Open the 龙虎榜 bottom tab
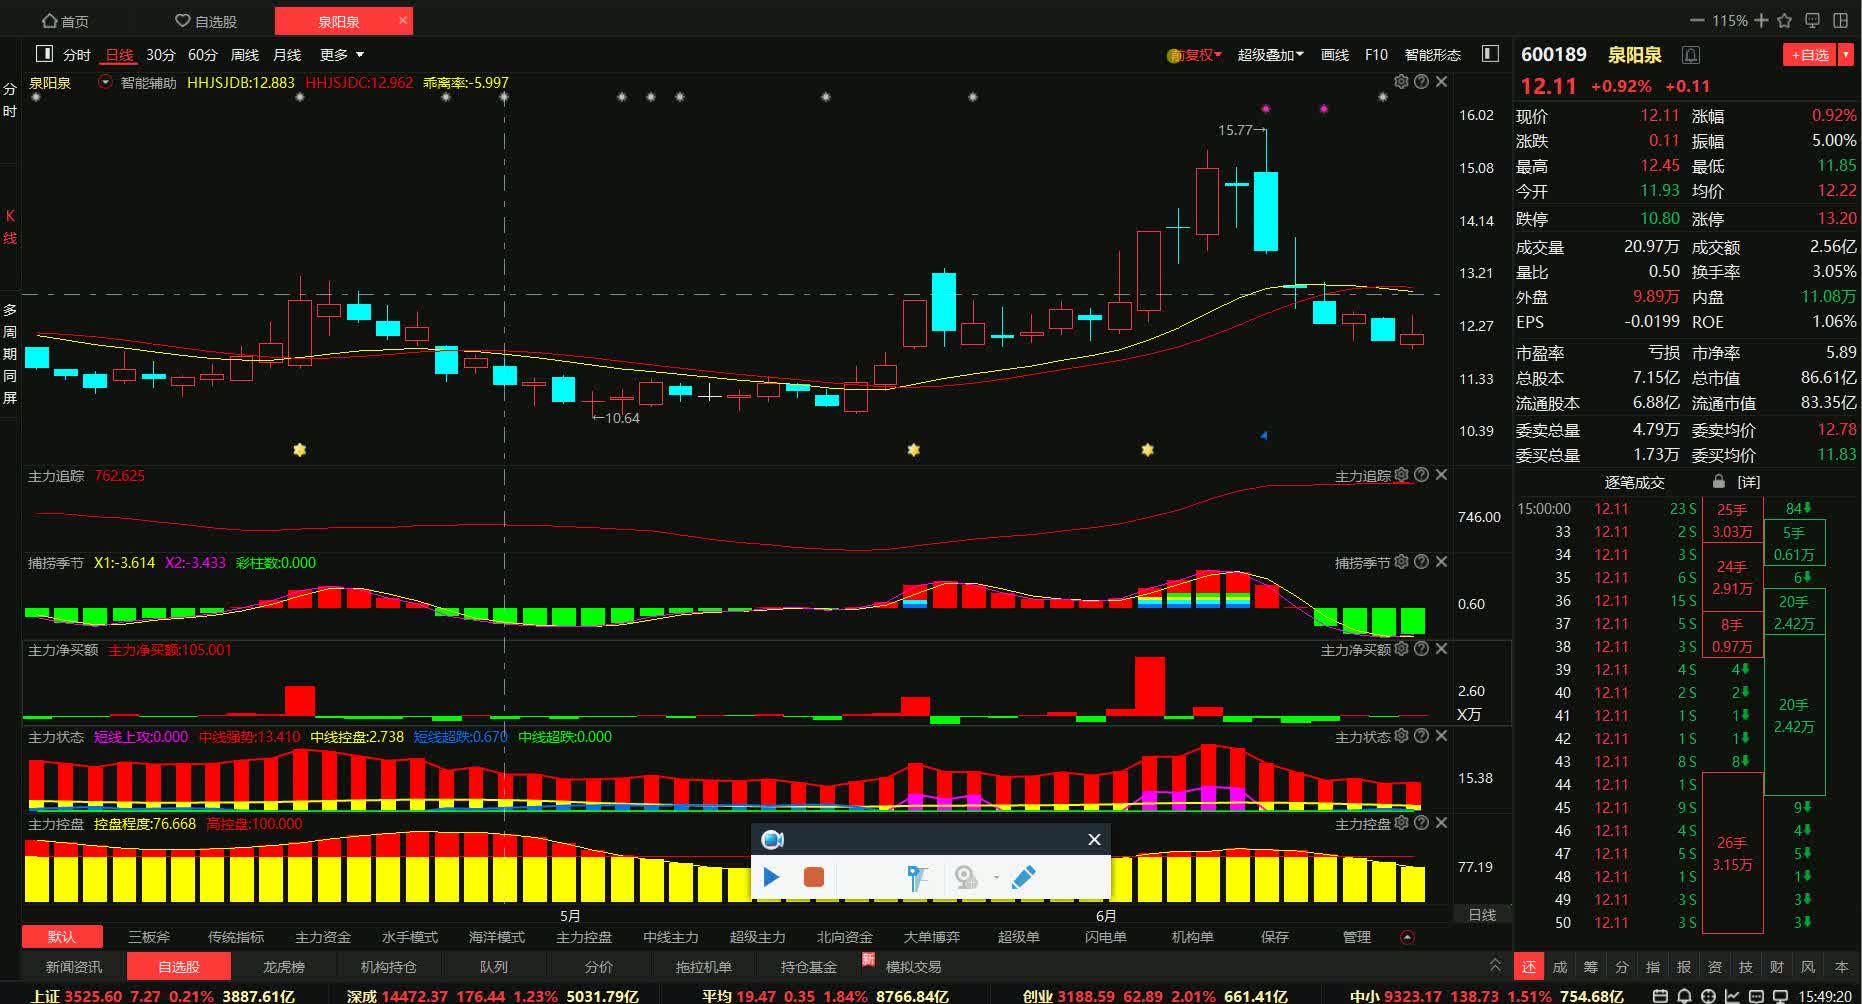 (284, 967)
